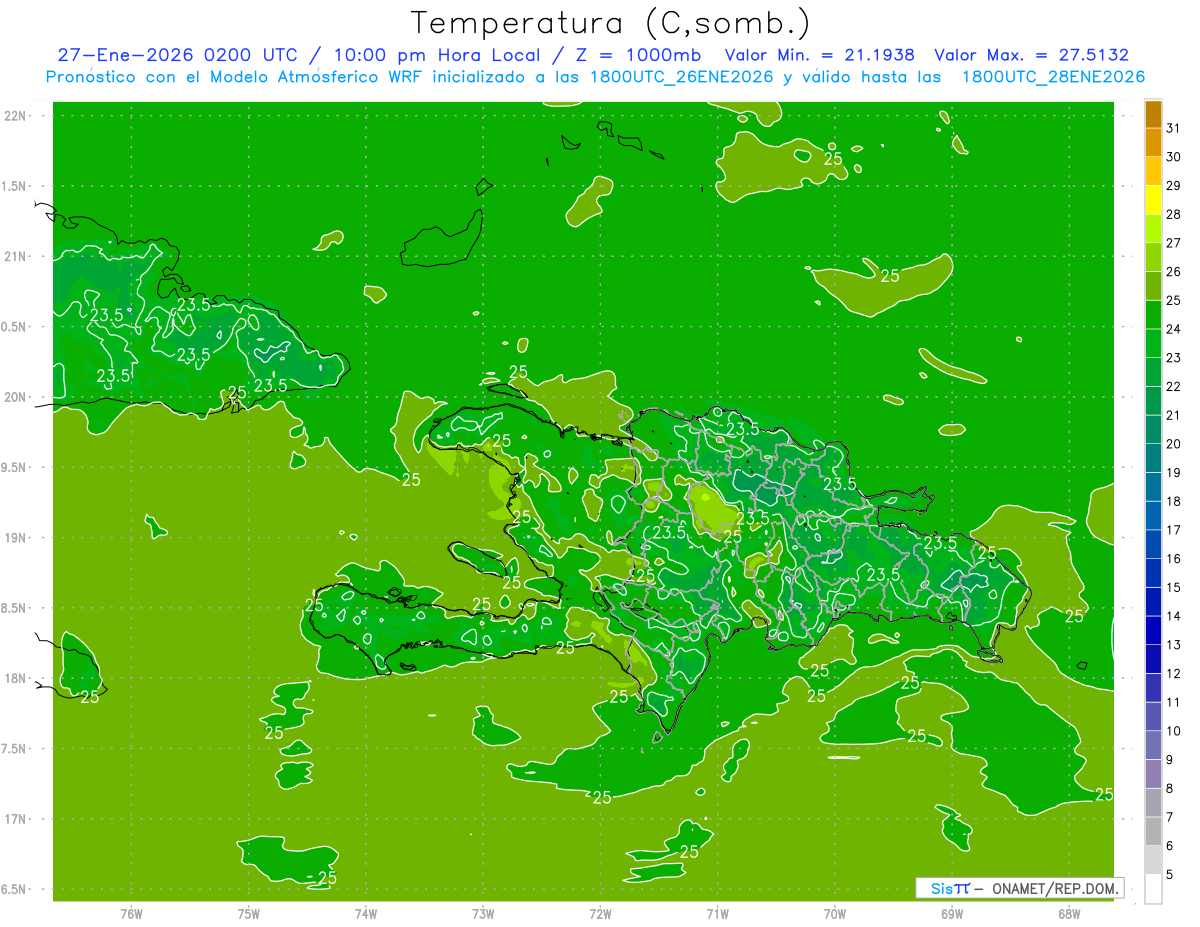Click the '6.5N' latitude label
Image resolution: width=1200 pixels, height=927 pixels.
coord(15,889)
